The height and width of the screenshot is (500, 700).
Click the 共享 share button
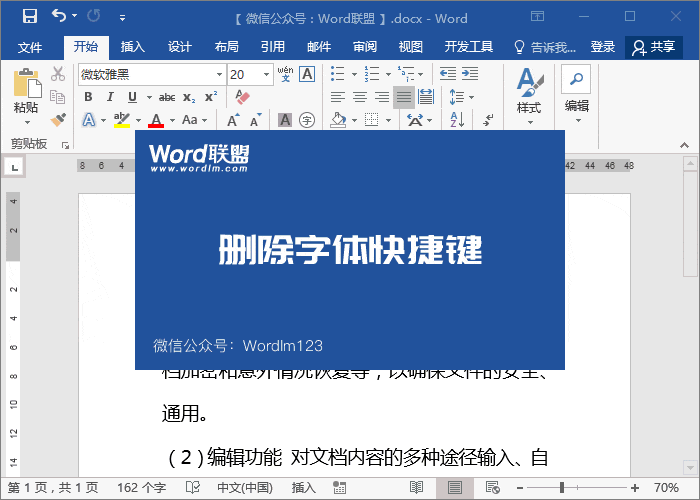click(x=654, y=47)
